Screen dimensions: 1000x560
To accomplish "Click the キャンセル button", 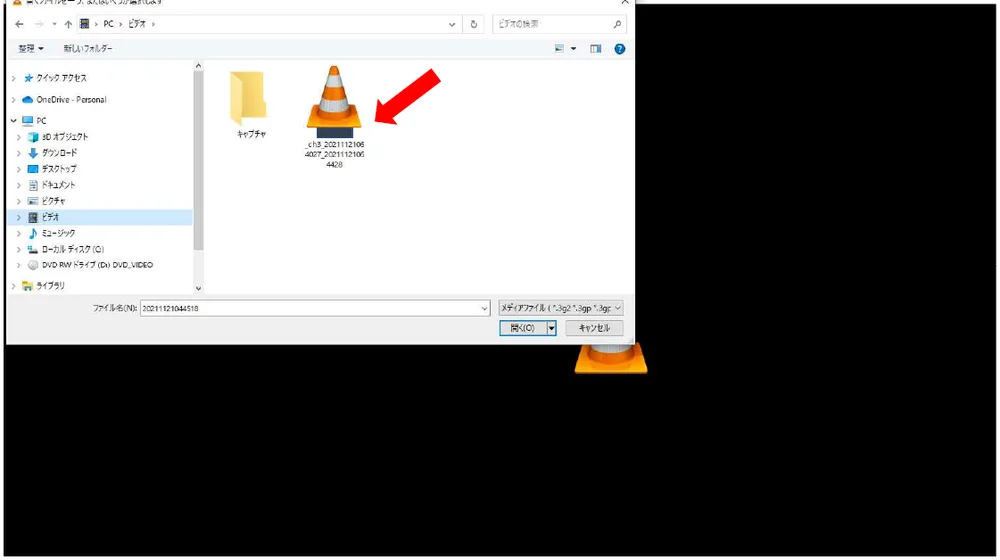I will tap(594, 328).
